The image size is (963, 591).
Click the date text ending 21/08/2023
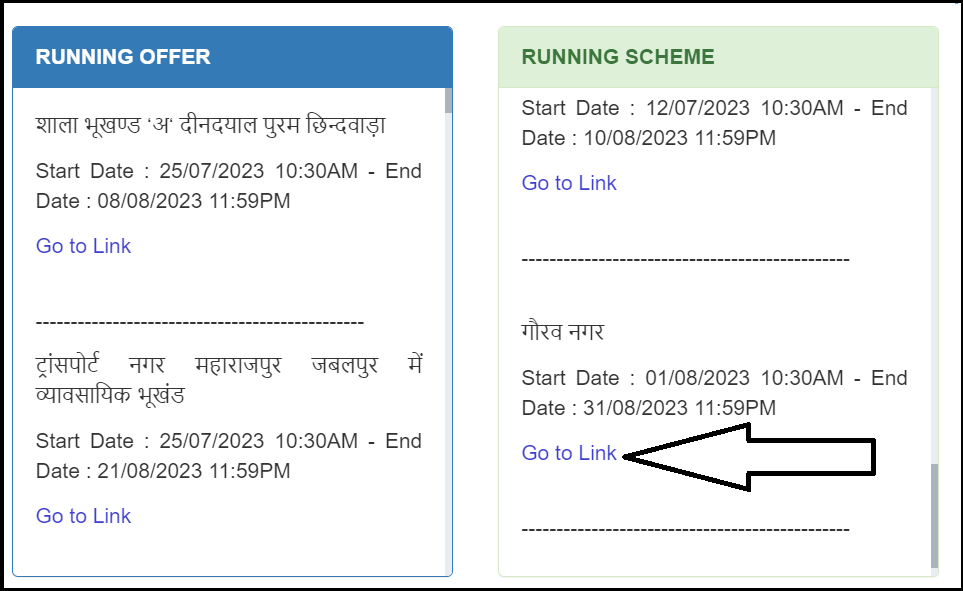coord(228,456)
